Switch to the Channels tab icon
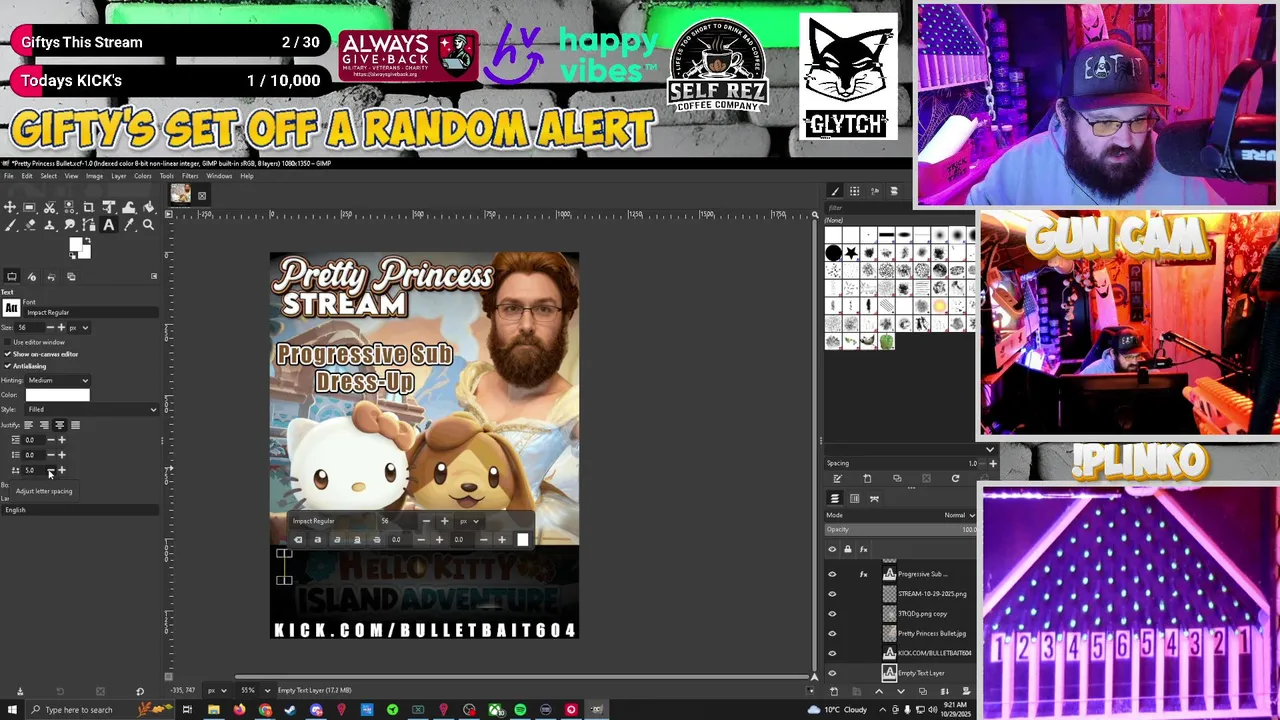This screenshot has height=720, width=1280. (854, 498)
